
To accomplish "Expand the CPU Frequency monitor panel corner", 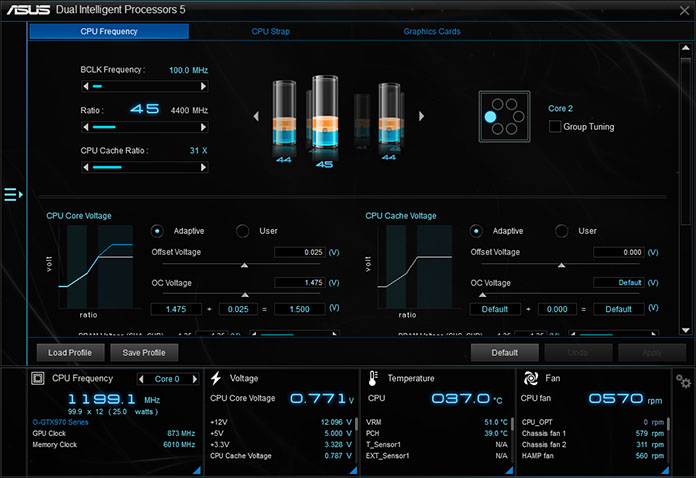I will 197,470.
